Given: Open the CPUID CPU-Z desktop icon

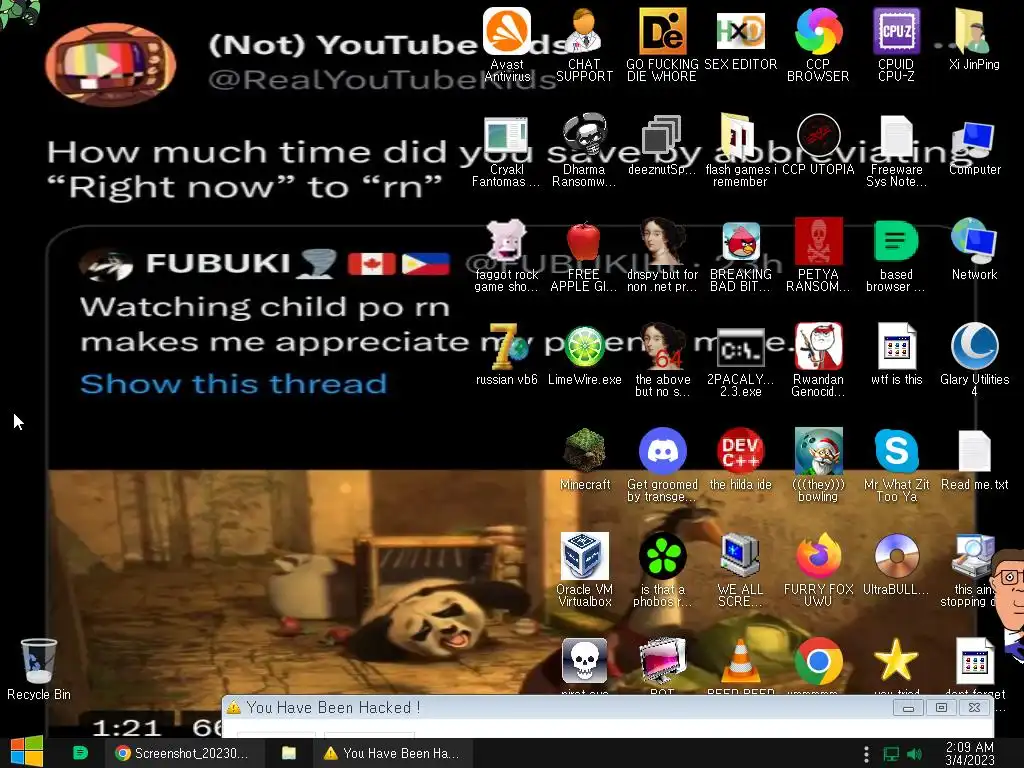Looking at the screenshot, I should tap(896, 45).
